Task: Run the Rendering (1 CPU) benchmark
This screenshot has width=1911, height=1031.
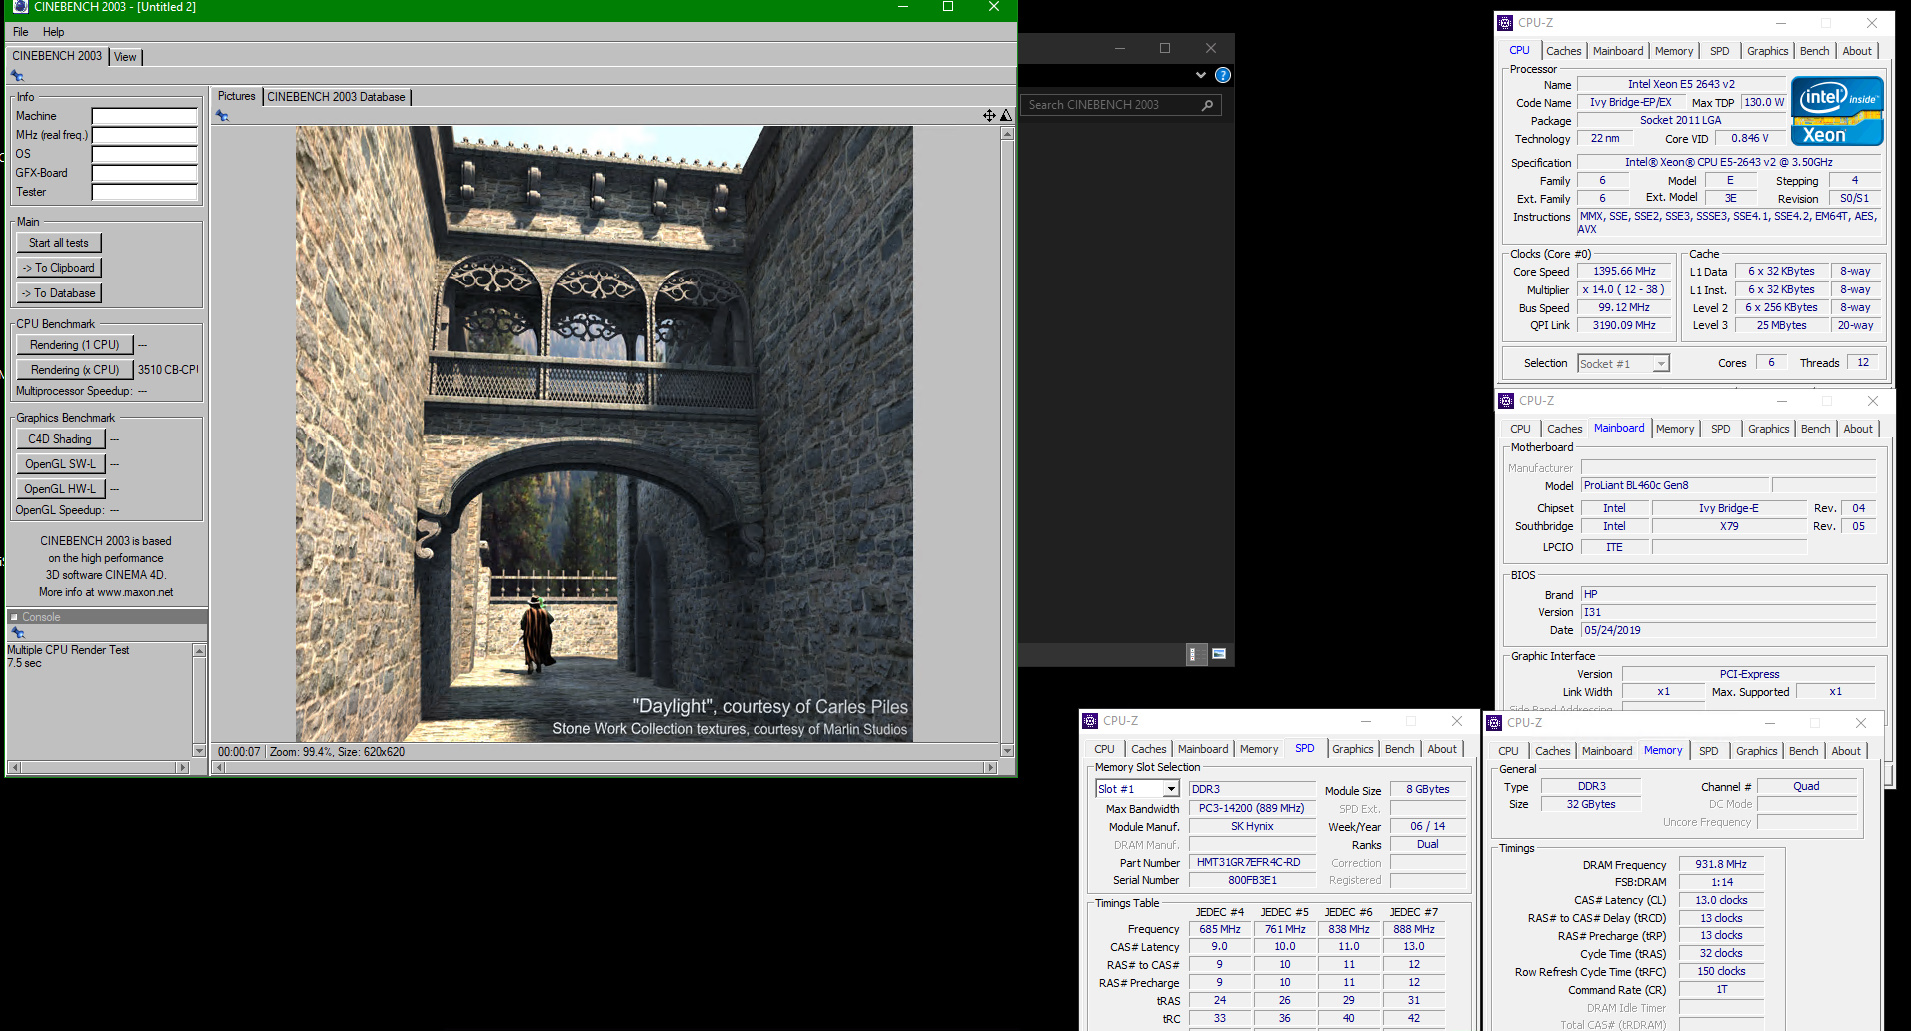Action: coord(74,345)
